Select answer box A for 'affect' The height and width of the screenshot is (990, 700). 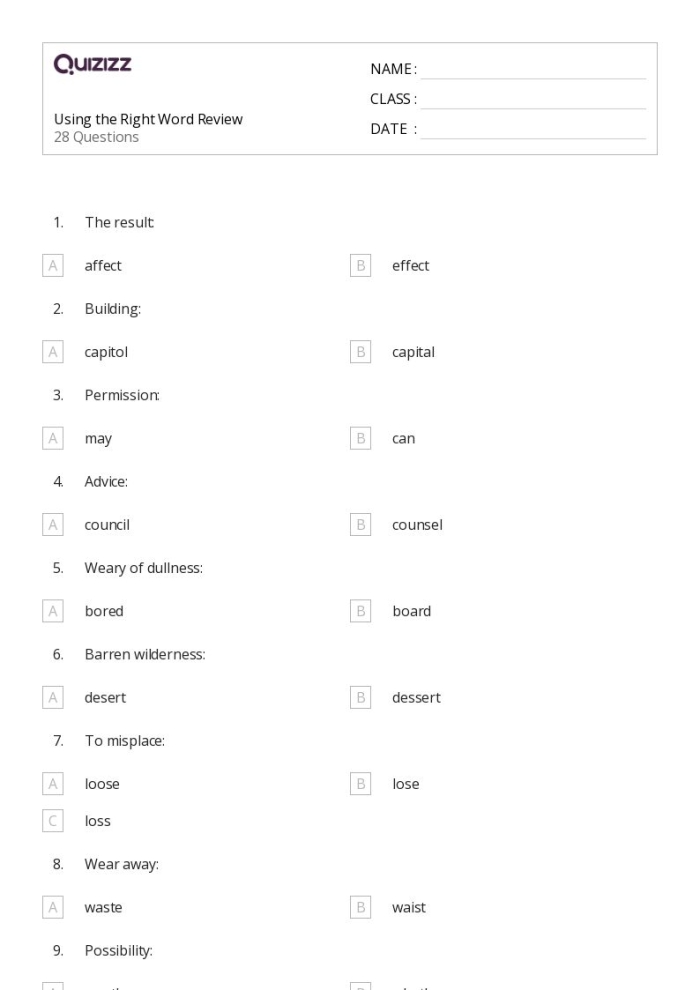53,266
